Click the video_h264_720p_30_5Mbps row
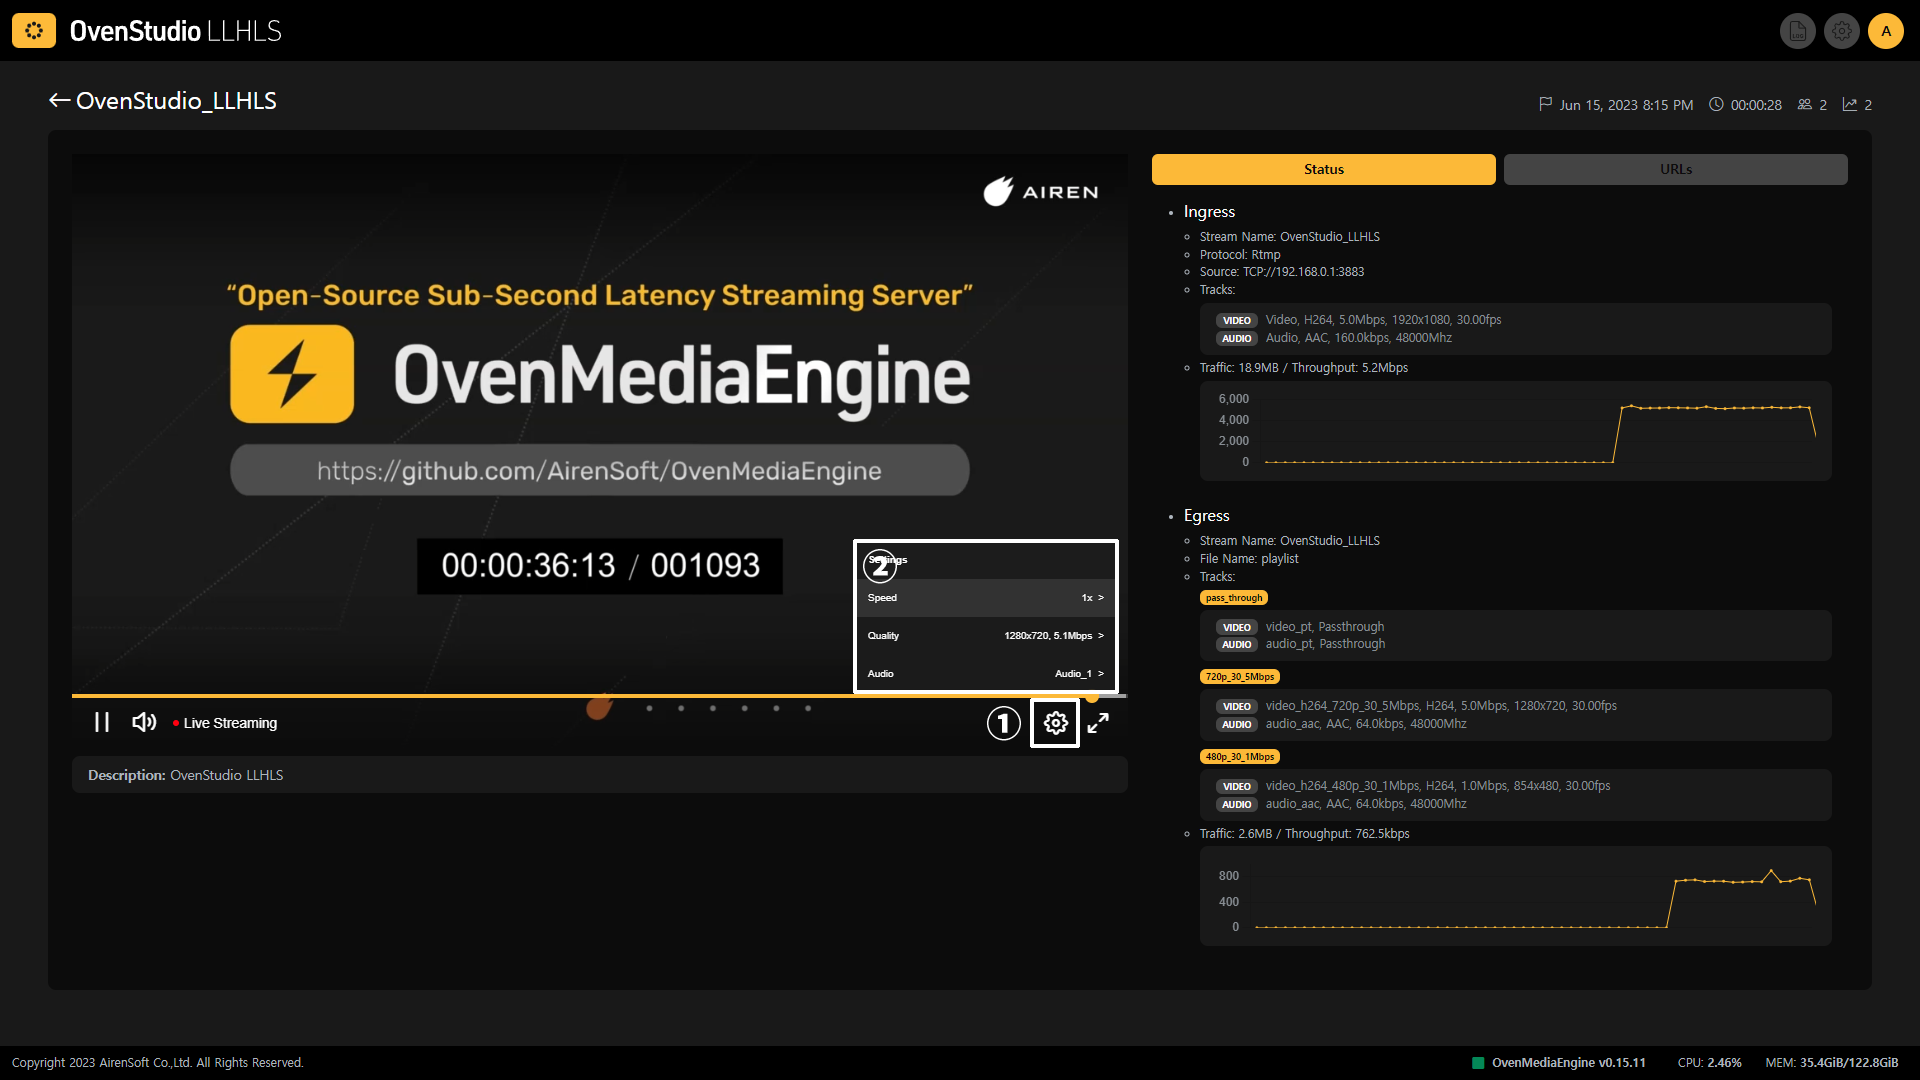This screenshot has width=1920, height=1080. [1416, 706]
